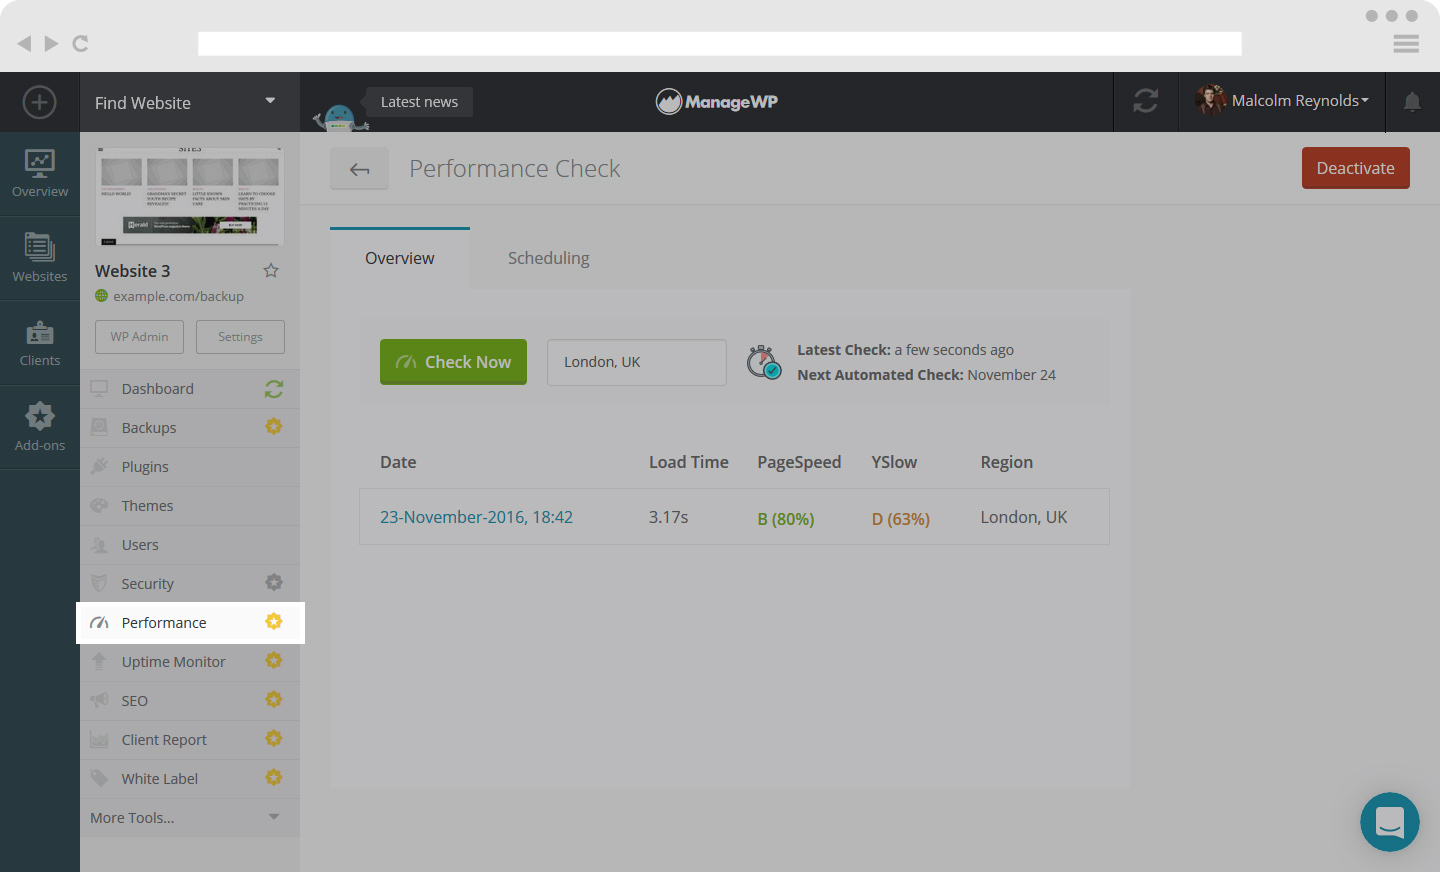This screenshot has width=1440, height=872.
Task: Click the Website 3 thumbnail preview
Action: tap(190, 196)
